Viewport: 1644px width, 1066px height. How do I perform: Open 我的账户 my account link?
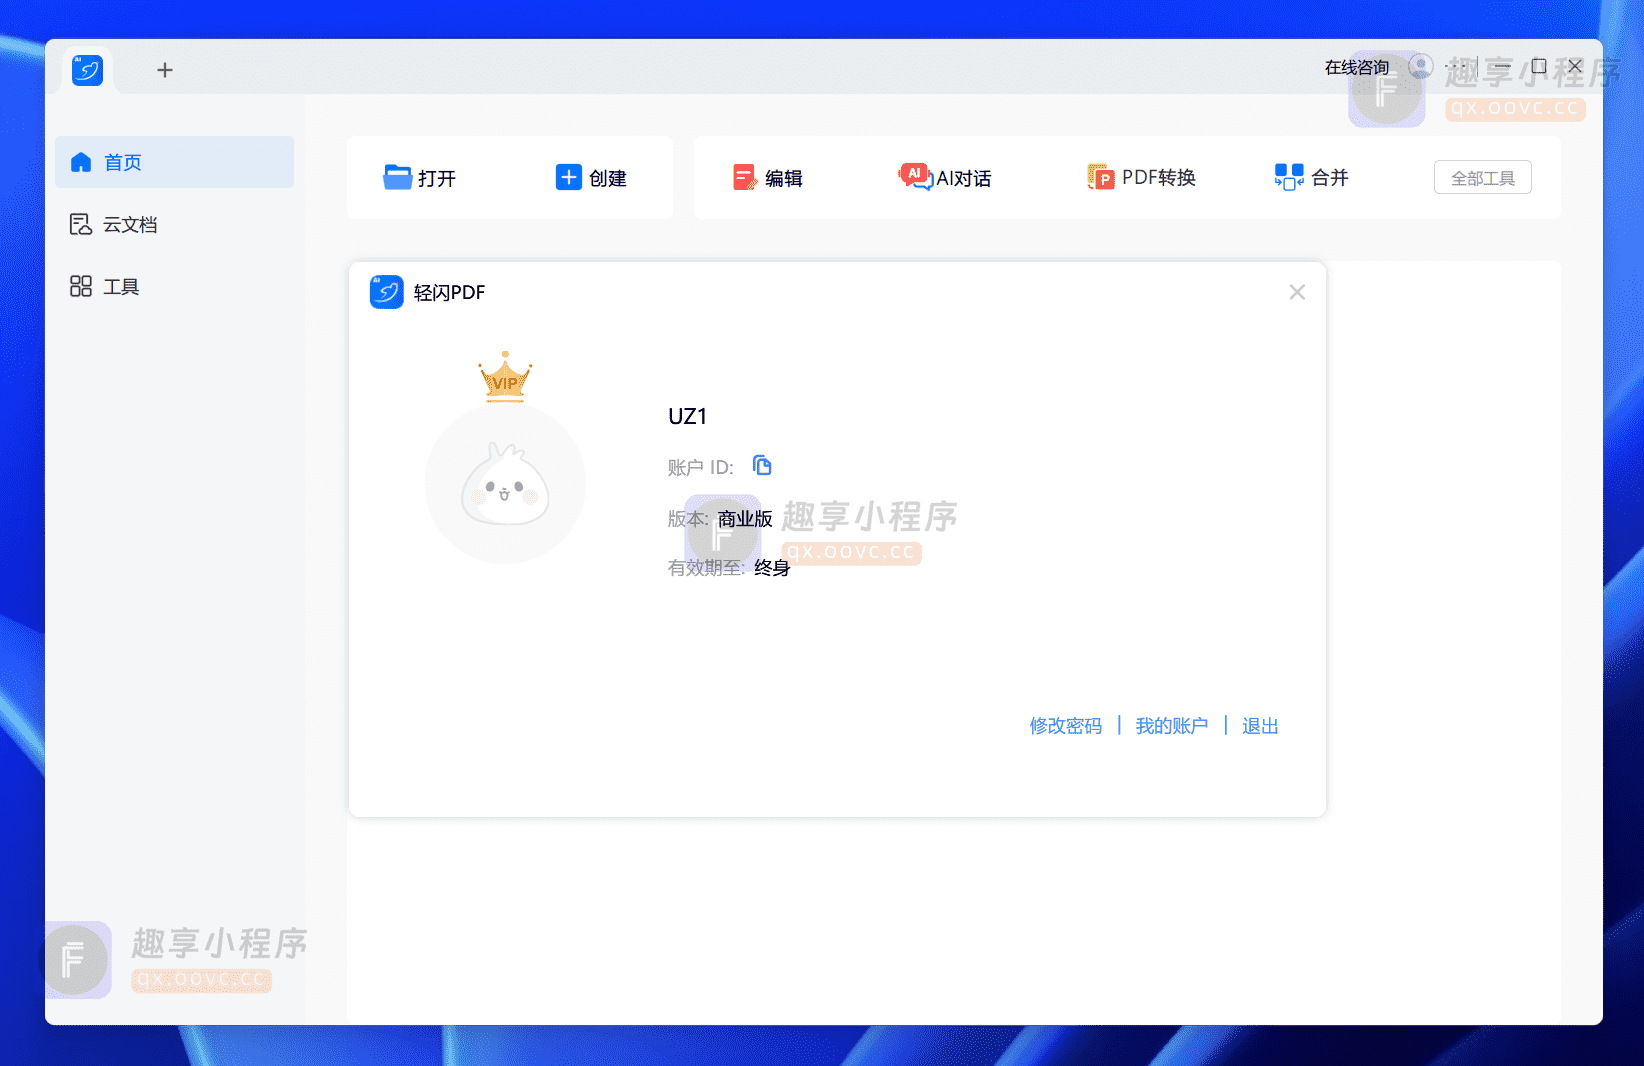(1172, 726)
